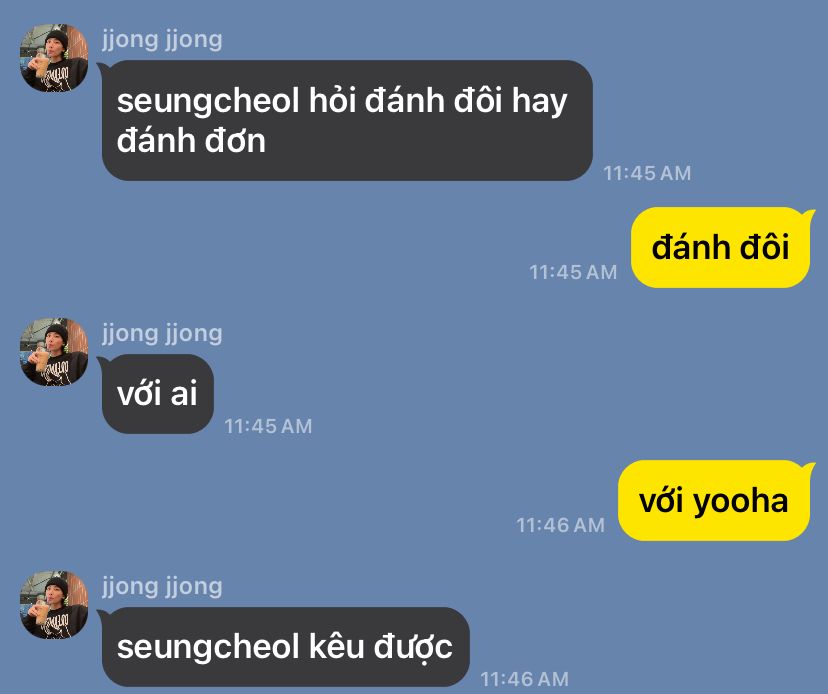Viewport: 828px width, 694px height.
Task: Click the 11:45 AM timestamp beside yellow 'đánh đôi'
Action: (573, 273)
